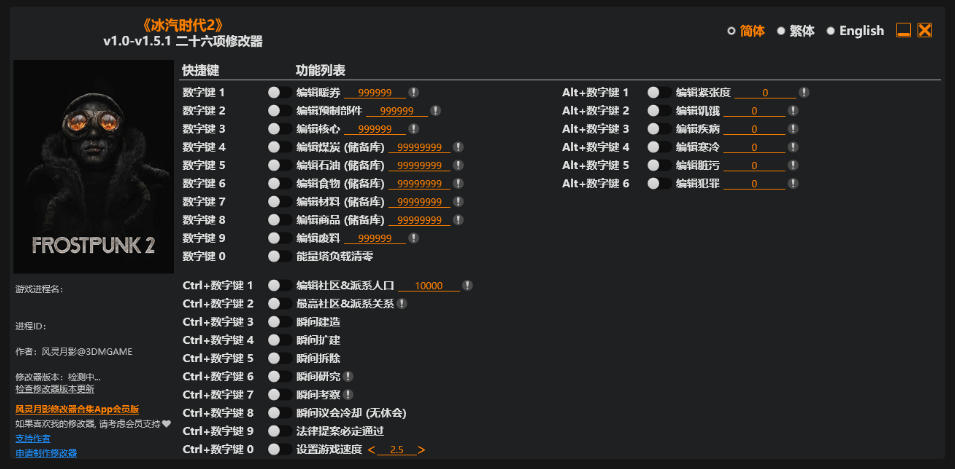Viewport: 955px width, 469px height.
Task: Click info icon next to 最高社区&派系关系
Action: 401,303
